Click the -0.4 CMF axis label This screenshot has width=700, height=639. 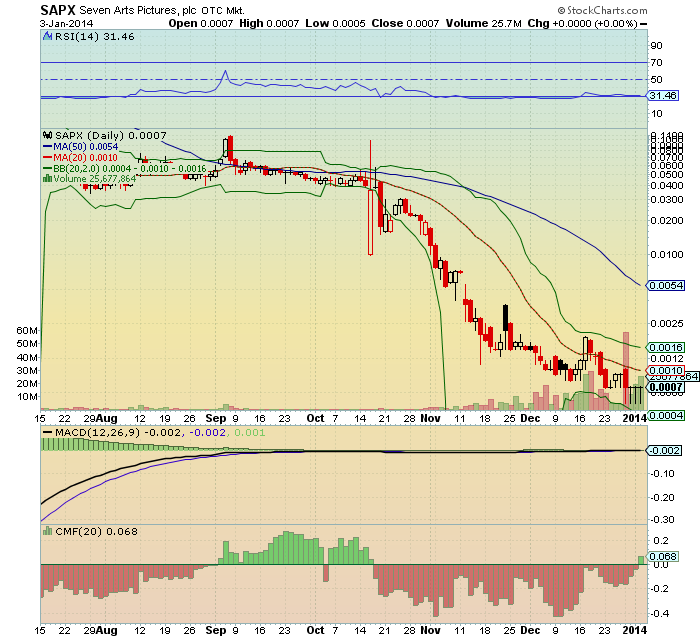point(659,613)
